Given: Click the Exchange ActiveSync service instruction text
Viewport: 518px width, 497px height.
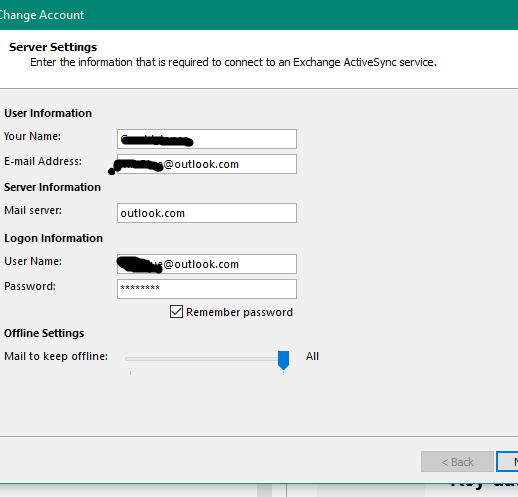Looking at the screenshot, I should [233, 62].
